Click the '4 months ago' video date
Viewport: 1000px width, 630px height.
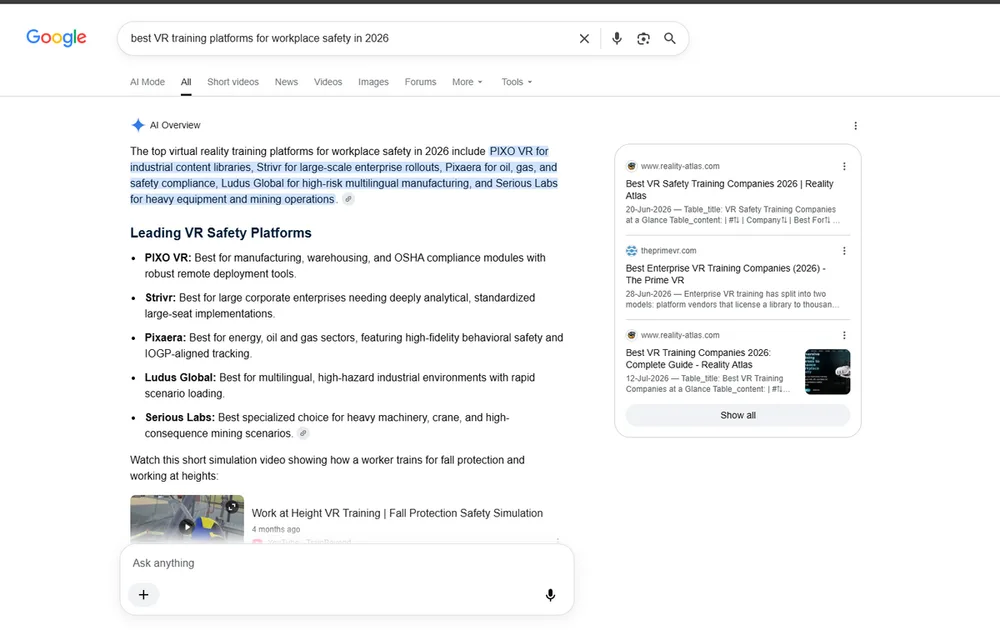pos(276,529)
